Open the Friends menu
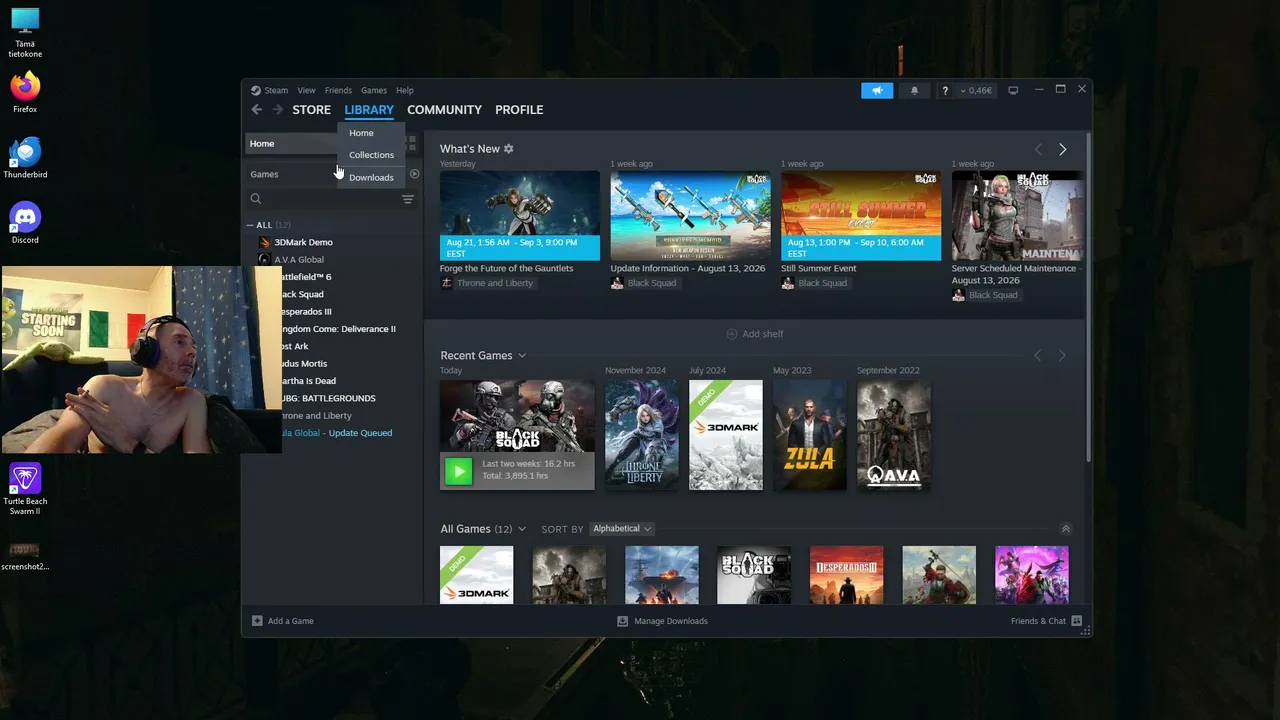1280x720 pixels. (338, 90)
